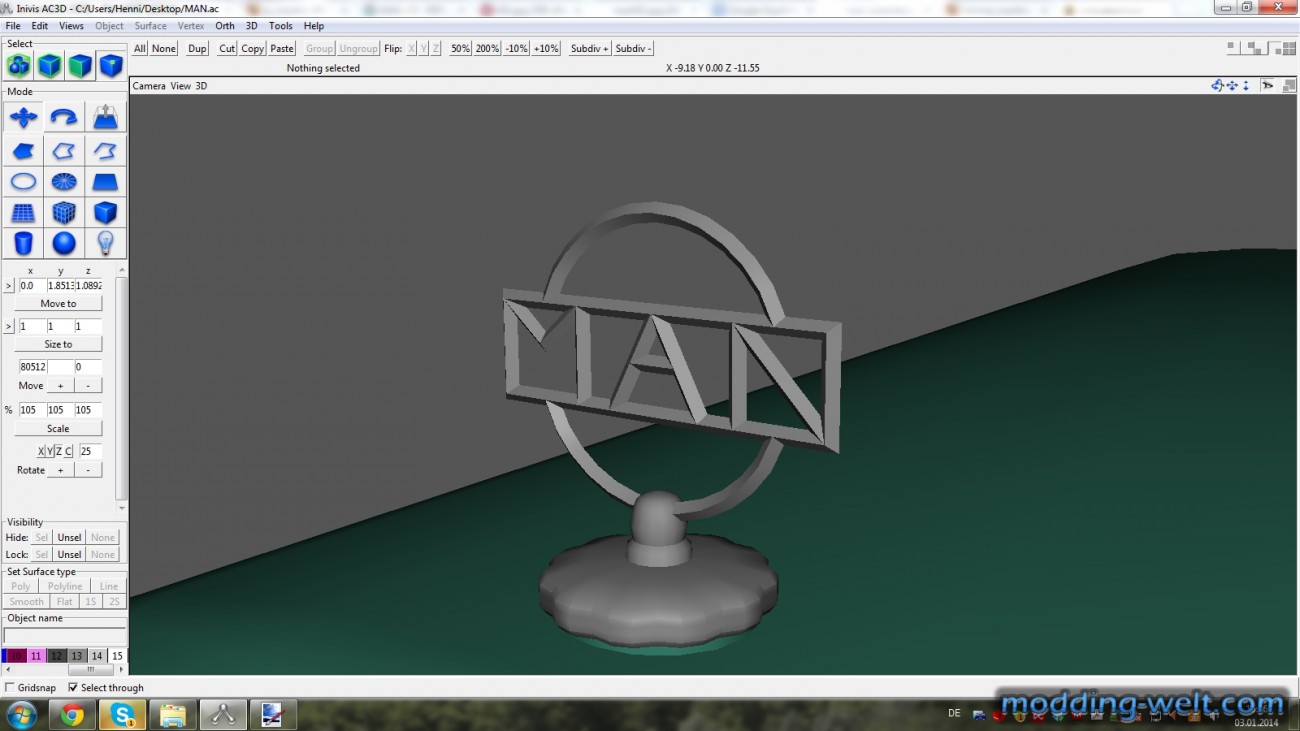Click the Move to button

[58, 304]
